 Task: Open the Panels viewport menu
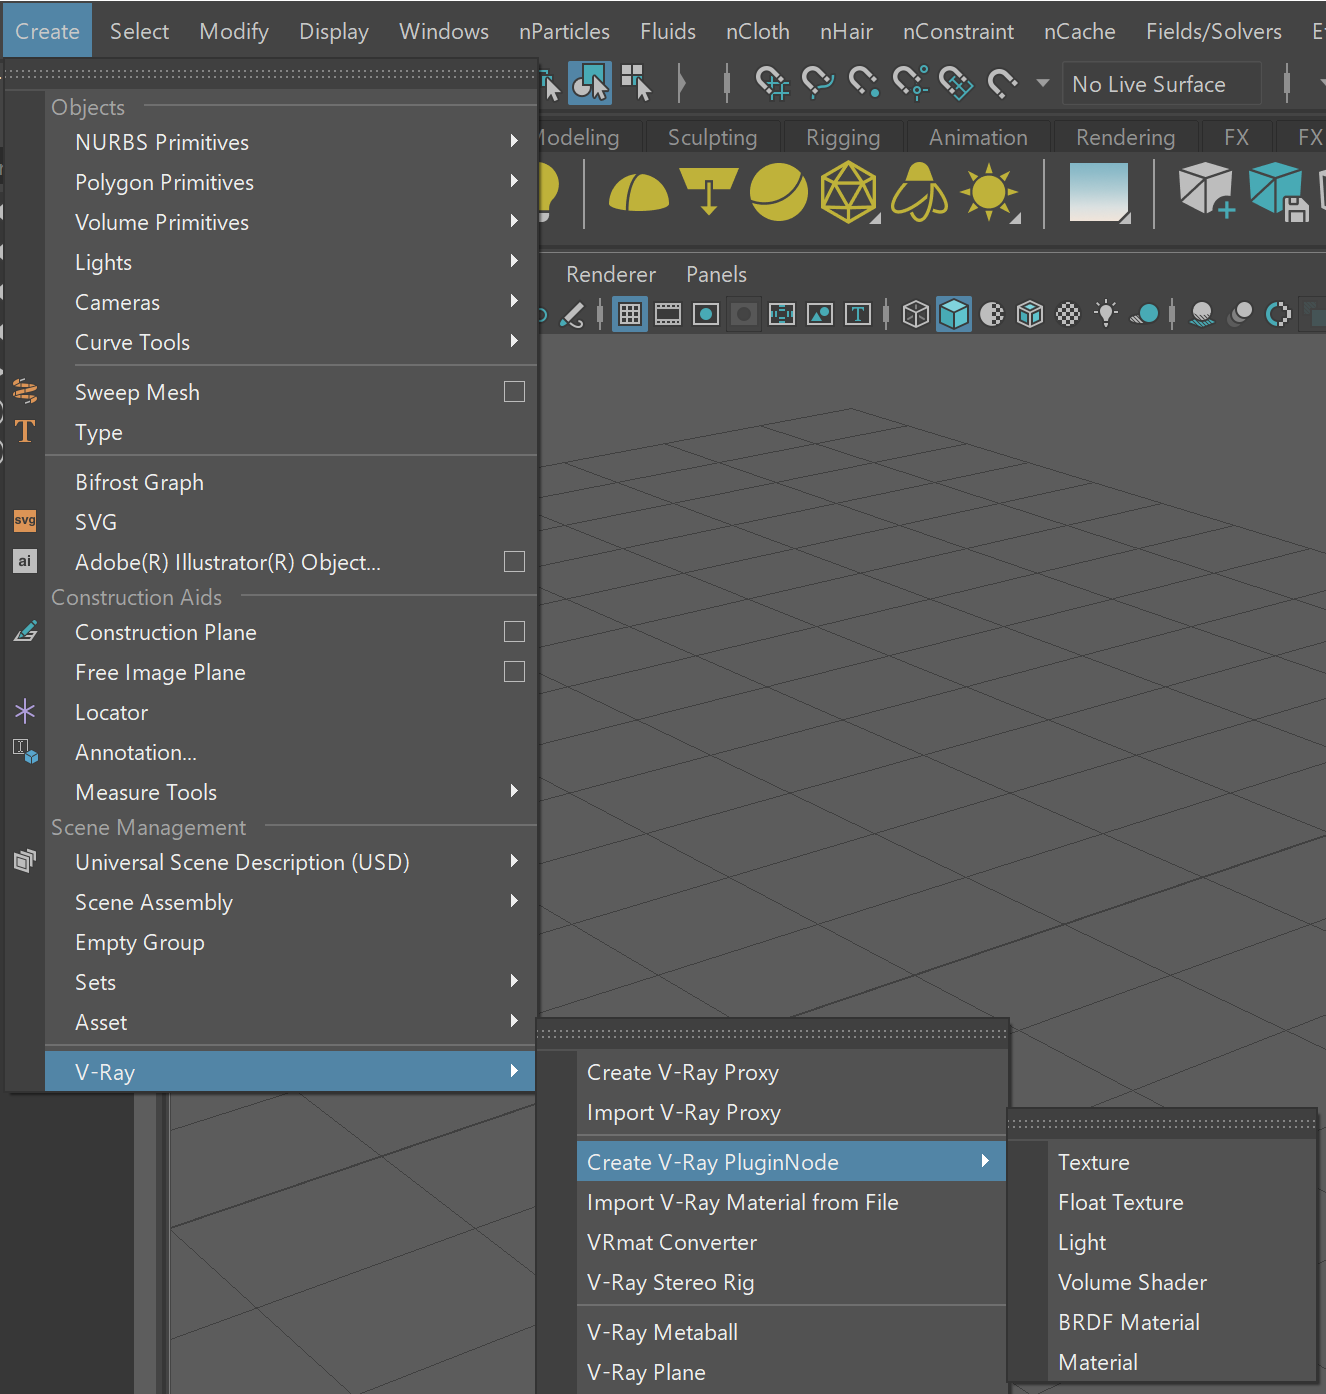point(716,274)
